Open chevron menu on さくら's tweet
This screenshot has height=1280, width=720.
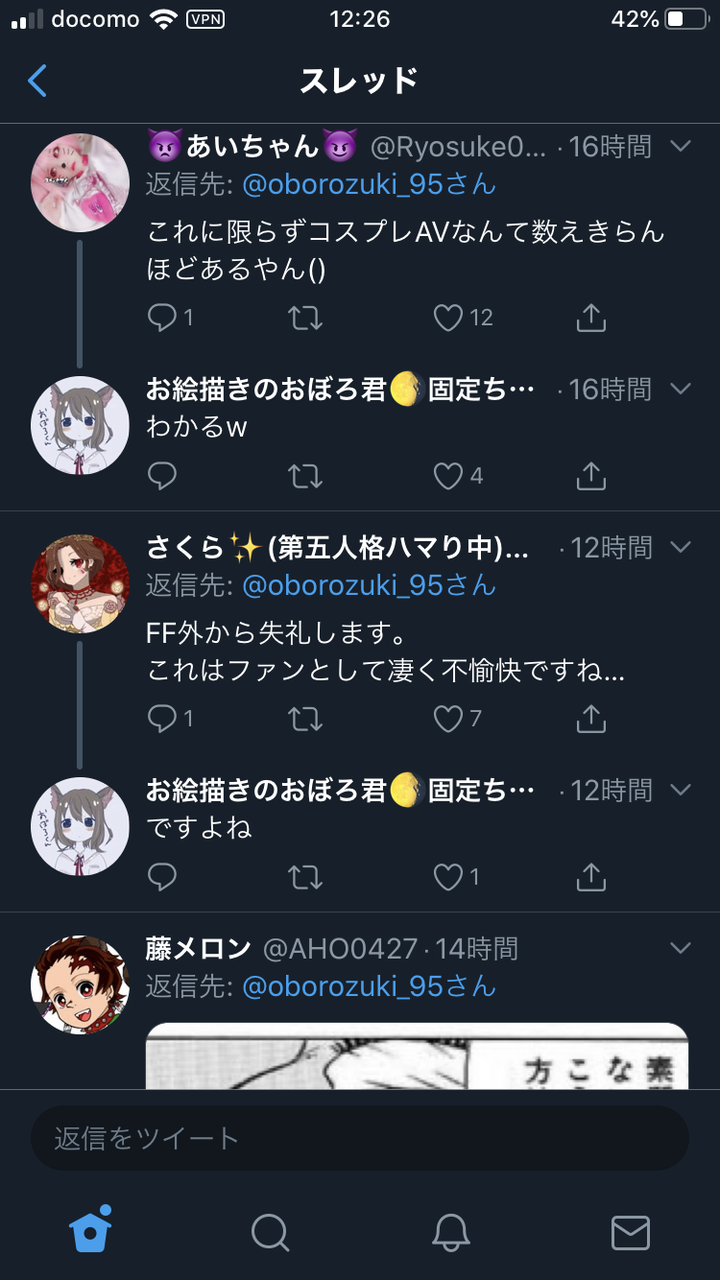(x=680, y=547)
